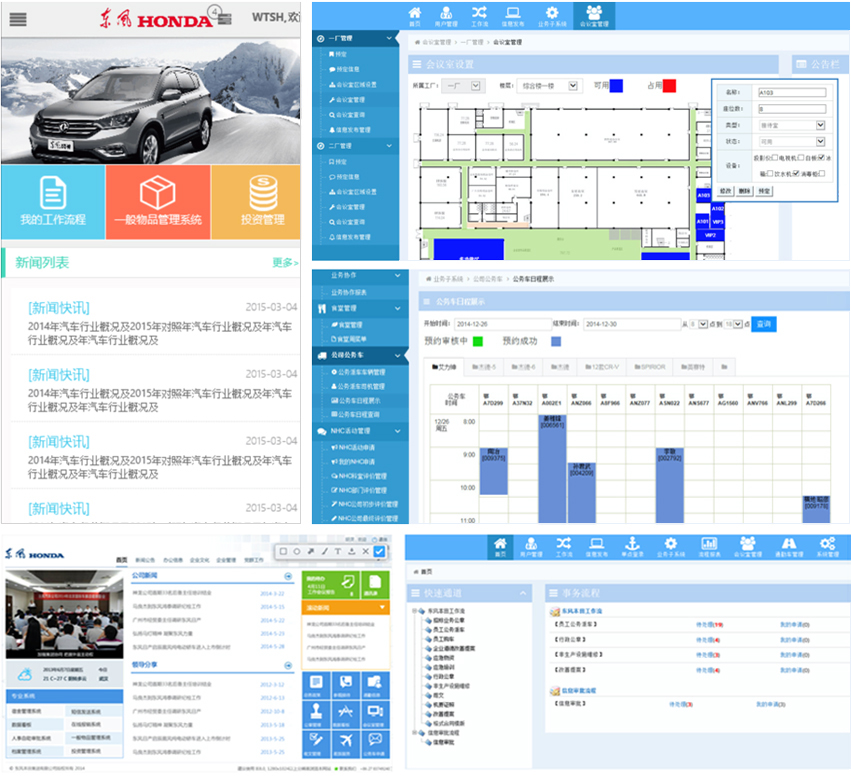The width and height of the screenshot is (851, 780).
Task: Switch to the 12款CR-V vehicle tab
Action: pos(602,367)
